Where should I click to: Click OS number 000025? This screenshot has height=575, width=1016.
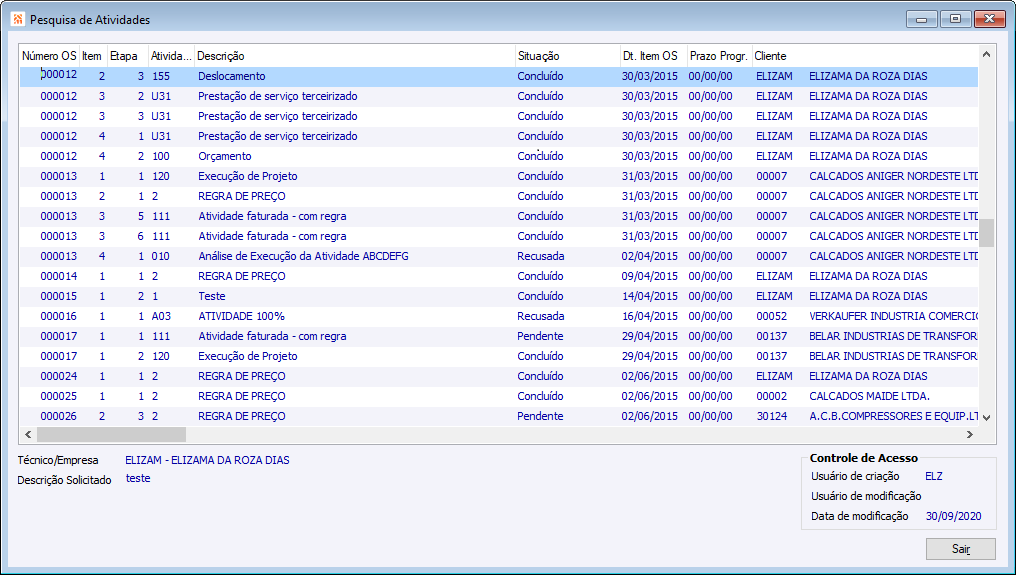58,396
